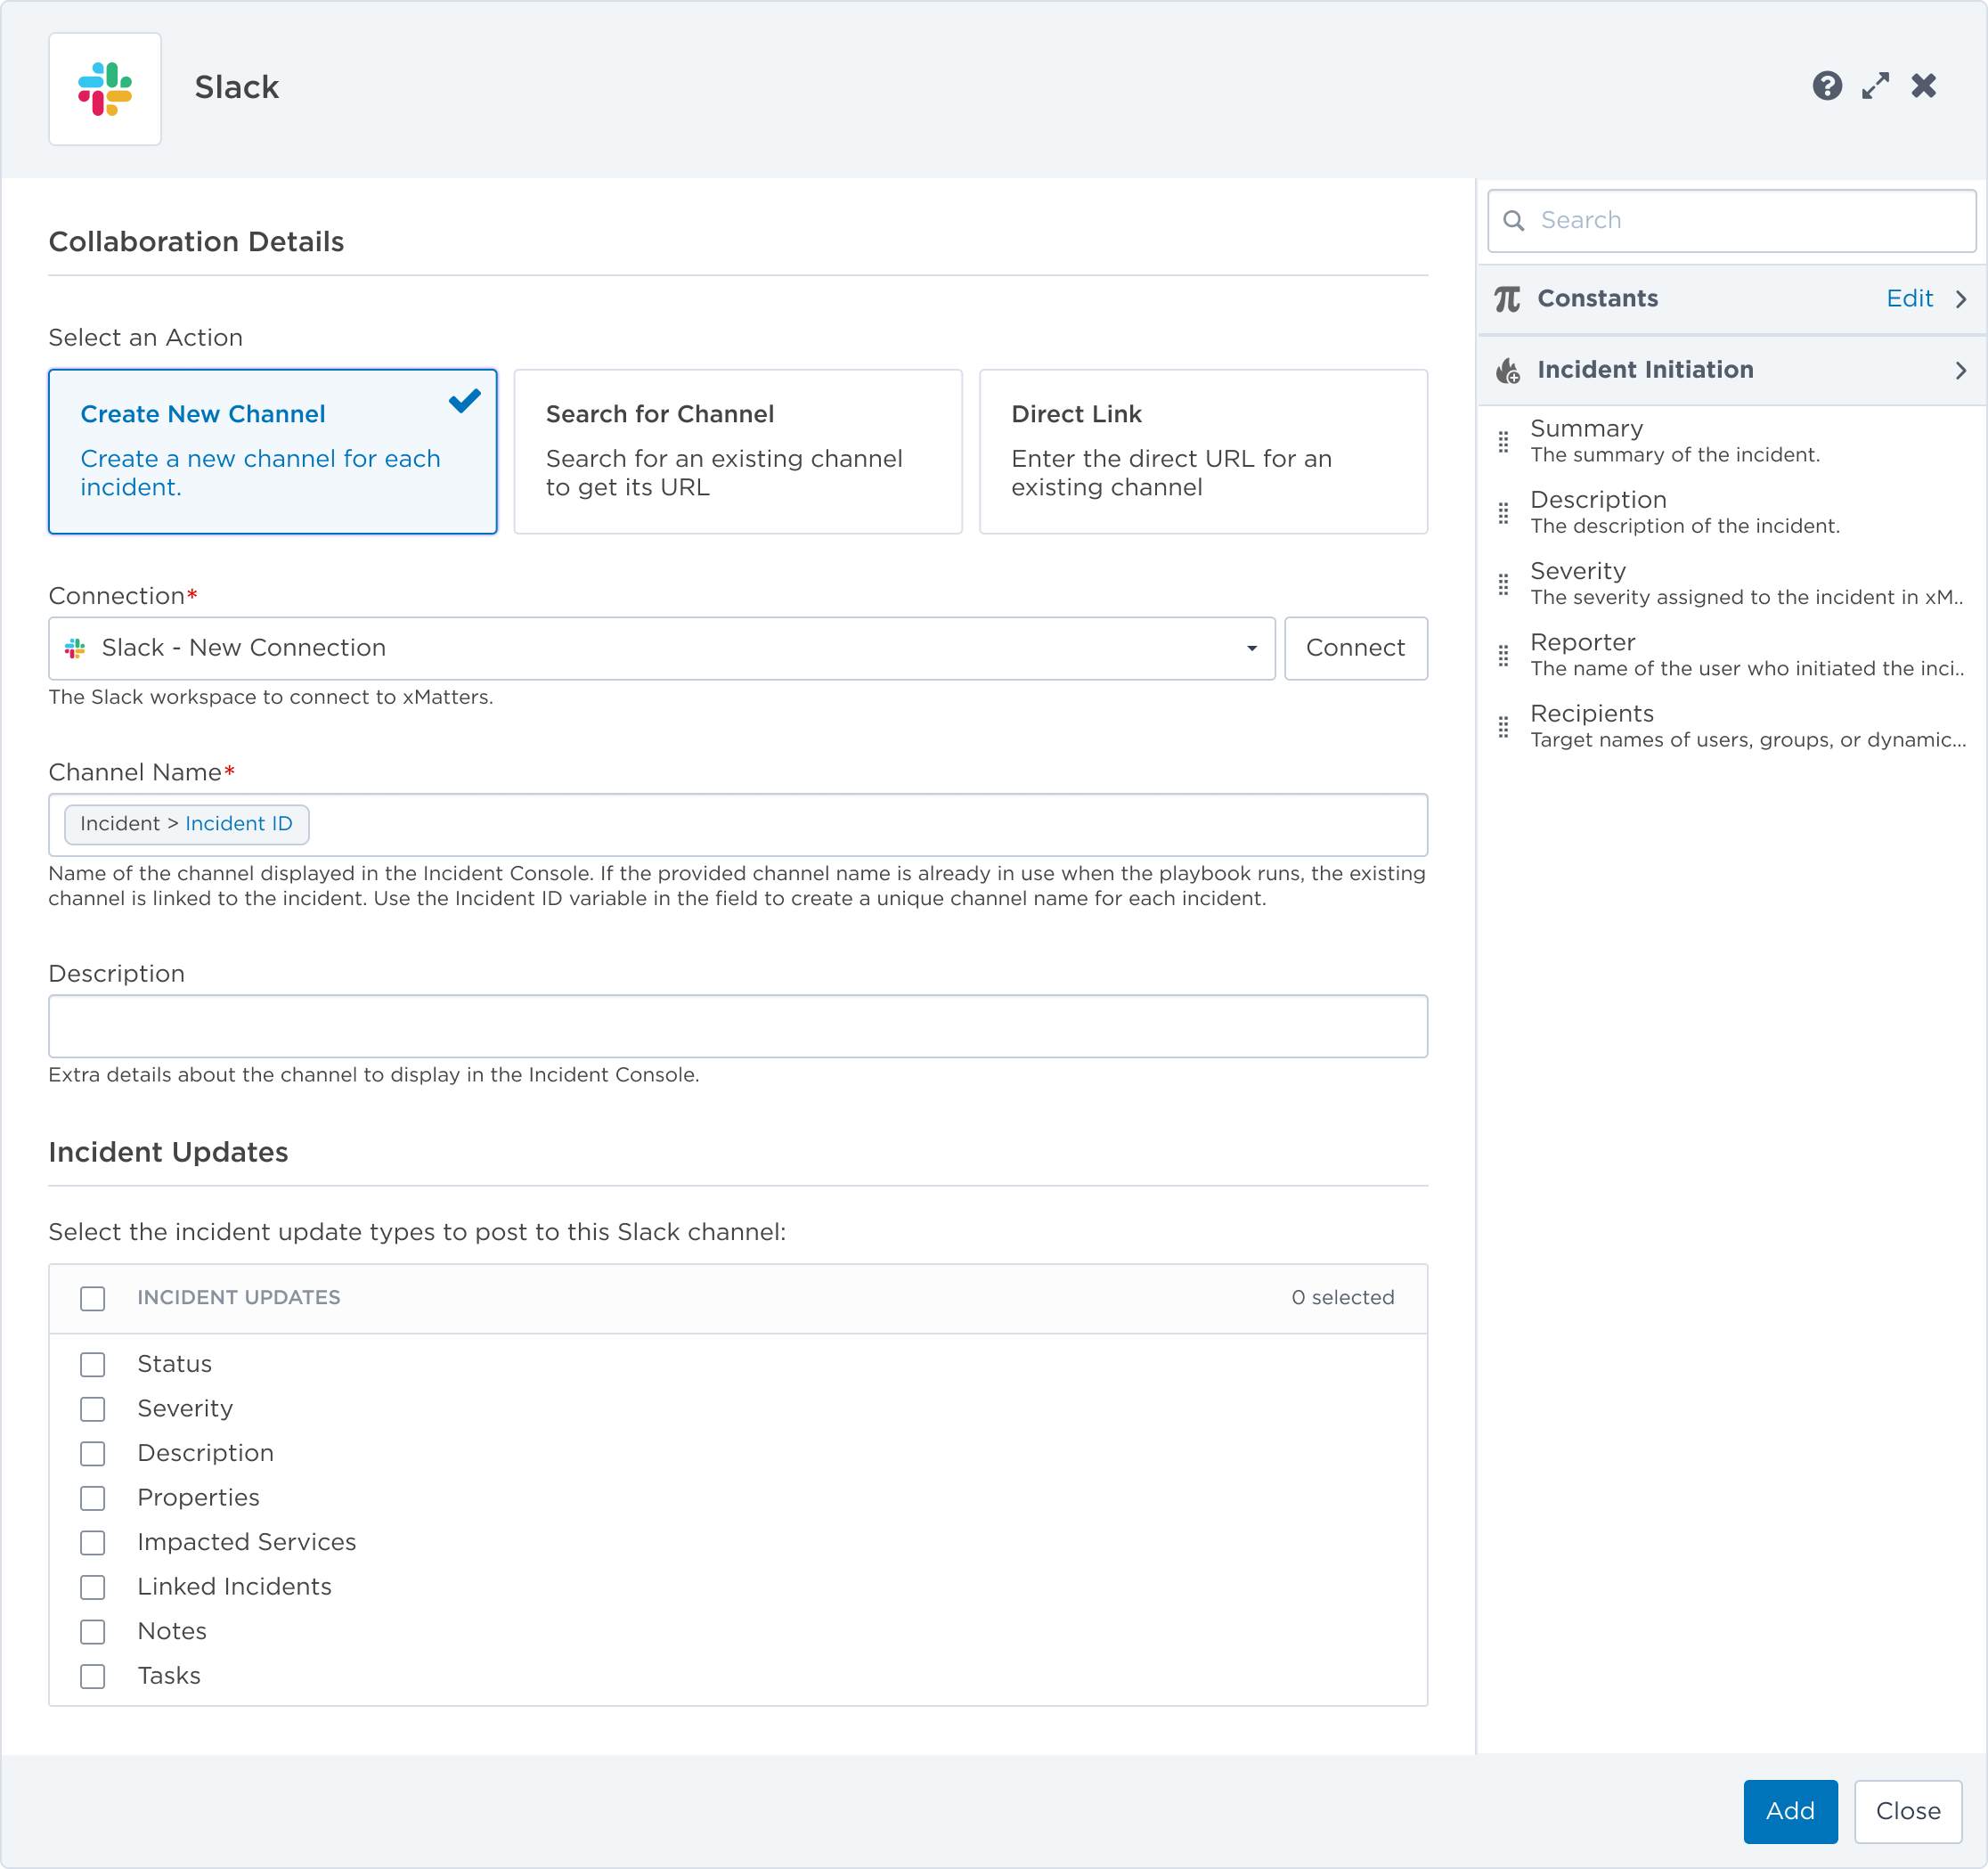Enable the Severity update checkbox
This screenshot has height=1869, width=1988.
click(93, 1409)
